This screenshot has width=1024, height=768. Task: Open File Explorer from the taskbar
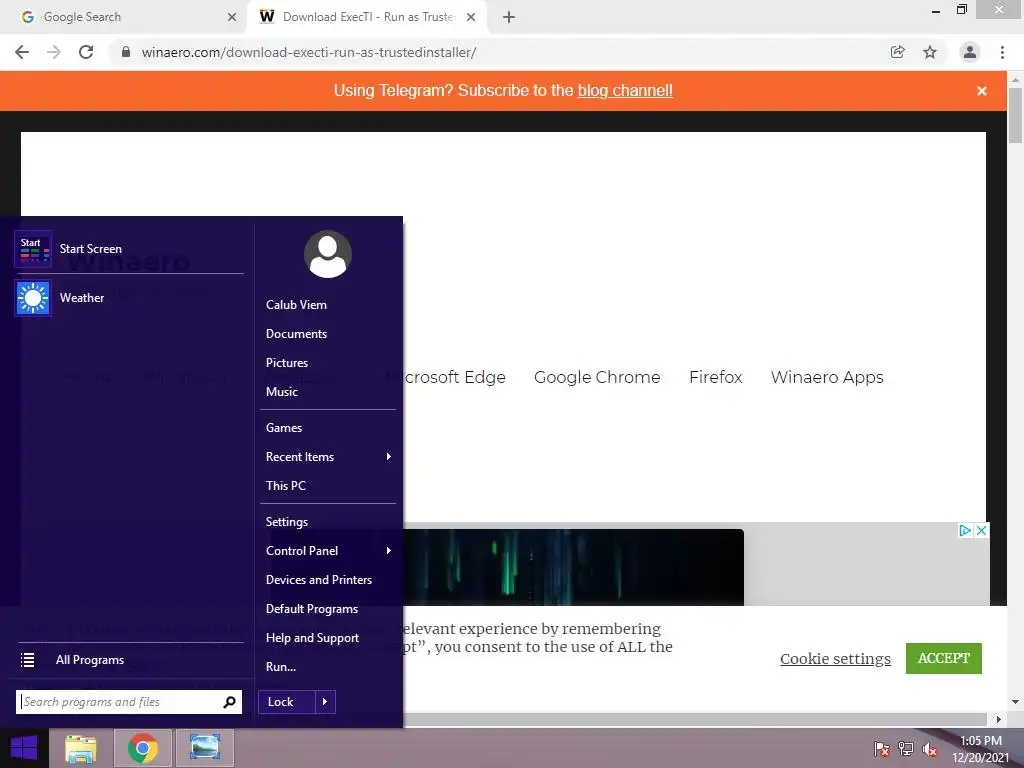pyautogui.click(x=81, y=748)
